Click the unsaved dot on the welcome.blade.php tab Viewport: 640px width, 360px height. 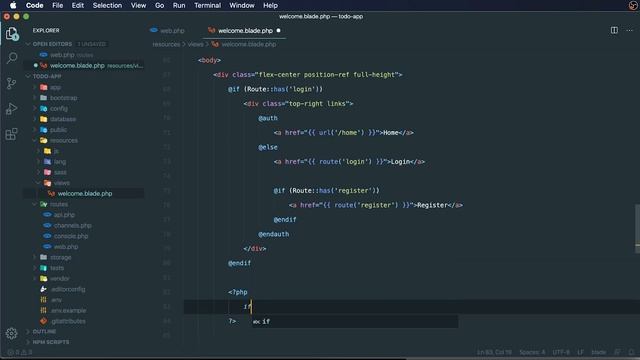278,31
